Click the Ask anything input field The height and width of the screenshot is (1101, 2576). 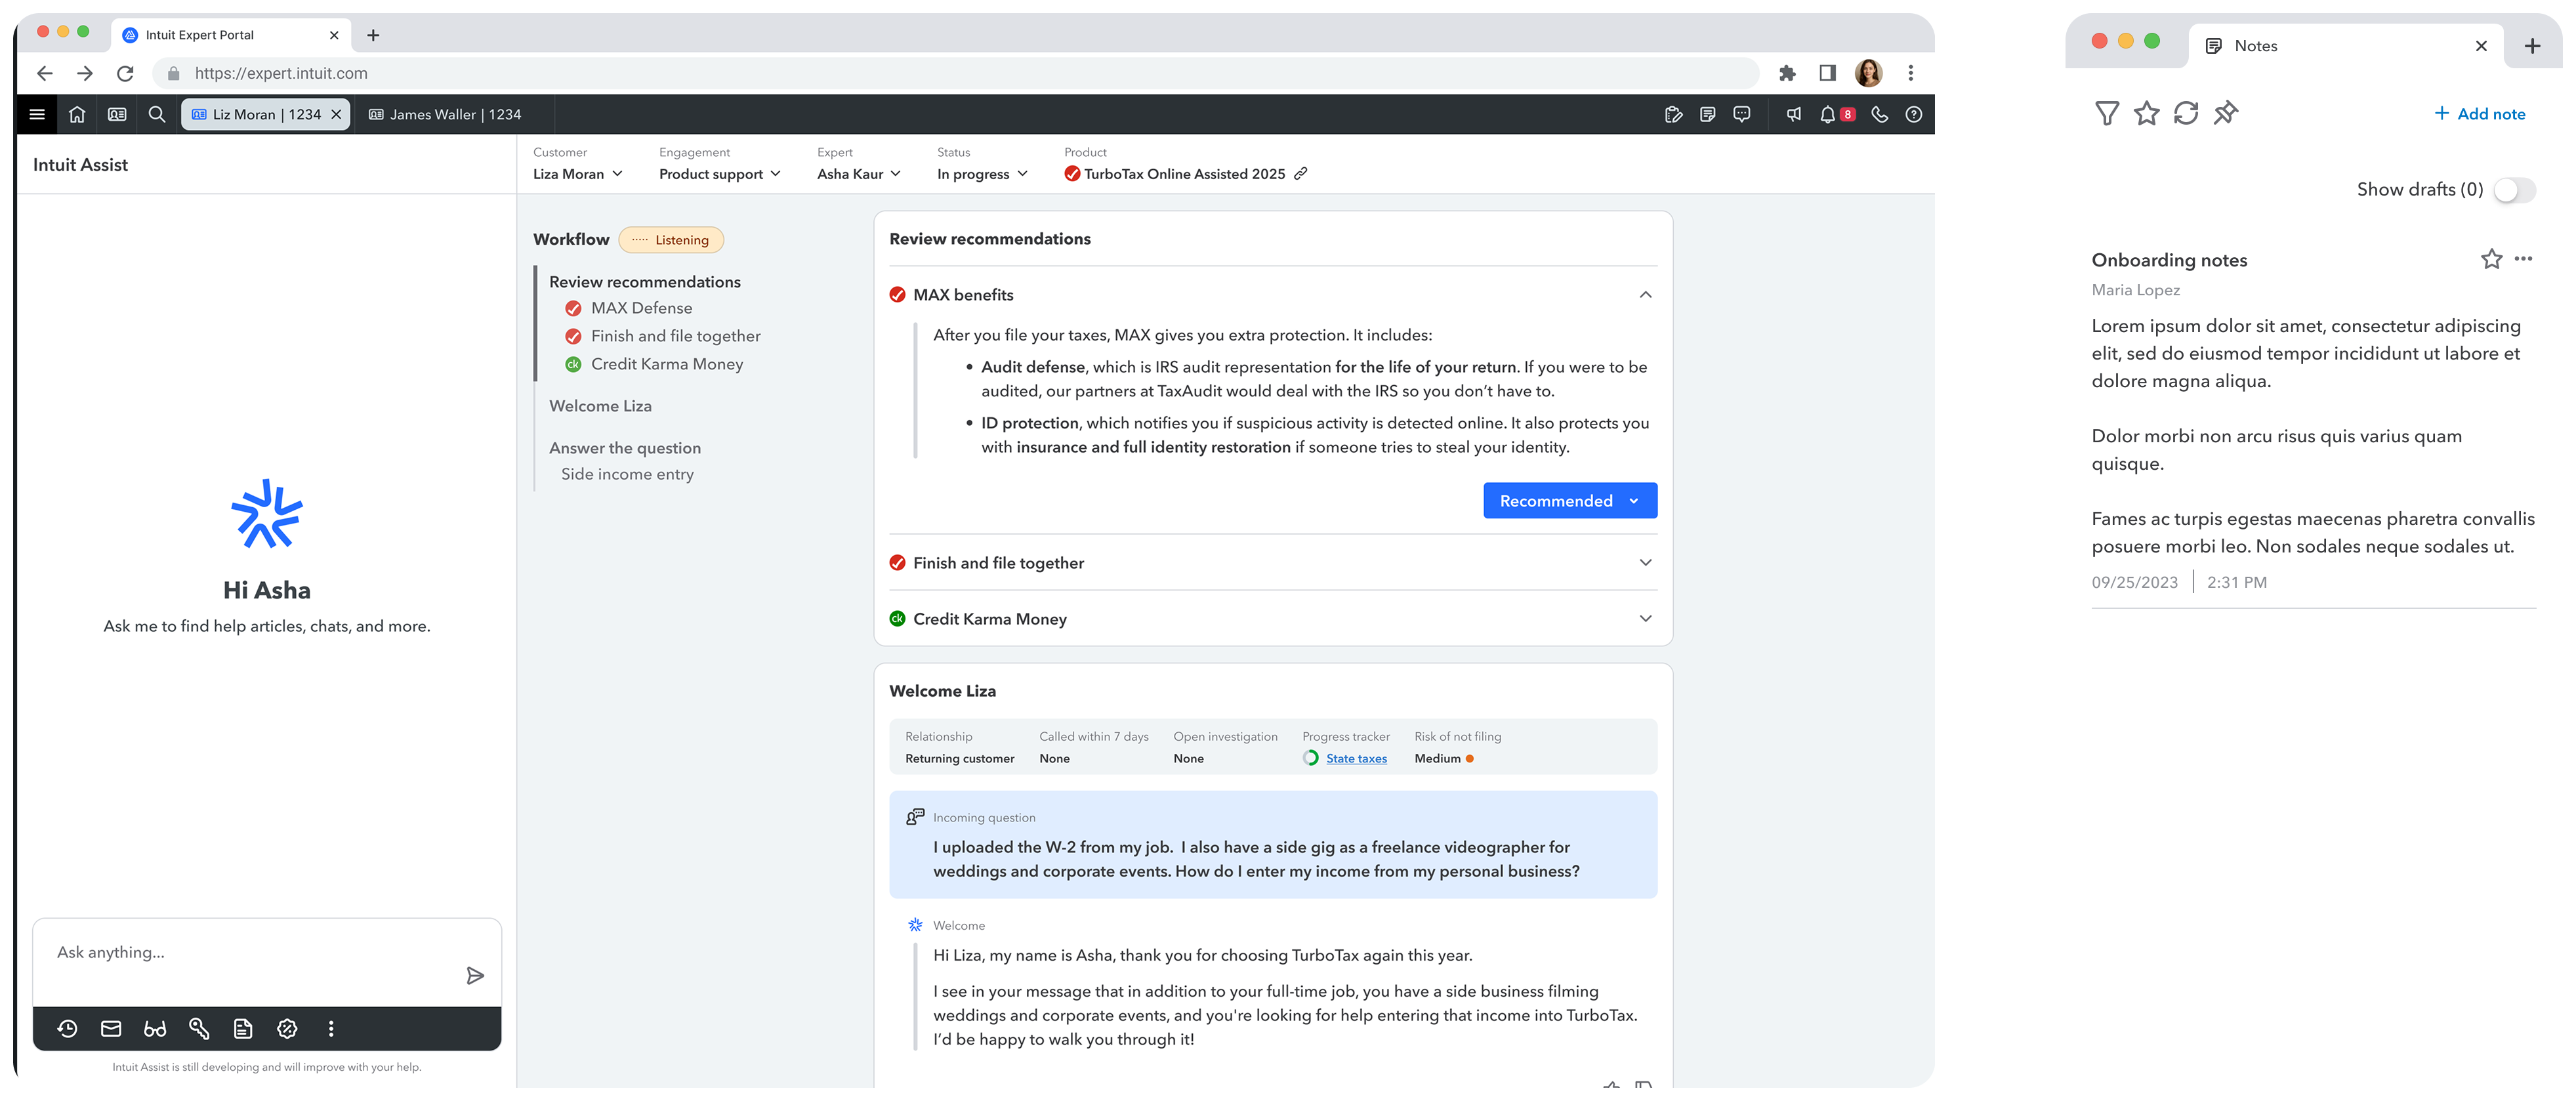(250, 953)
